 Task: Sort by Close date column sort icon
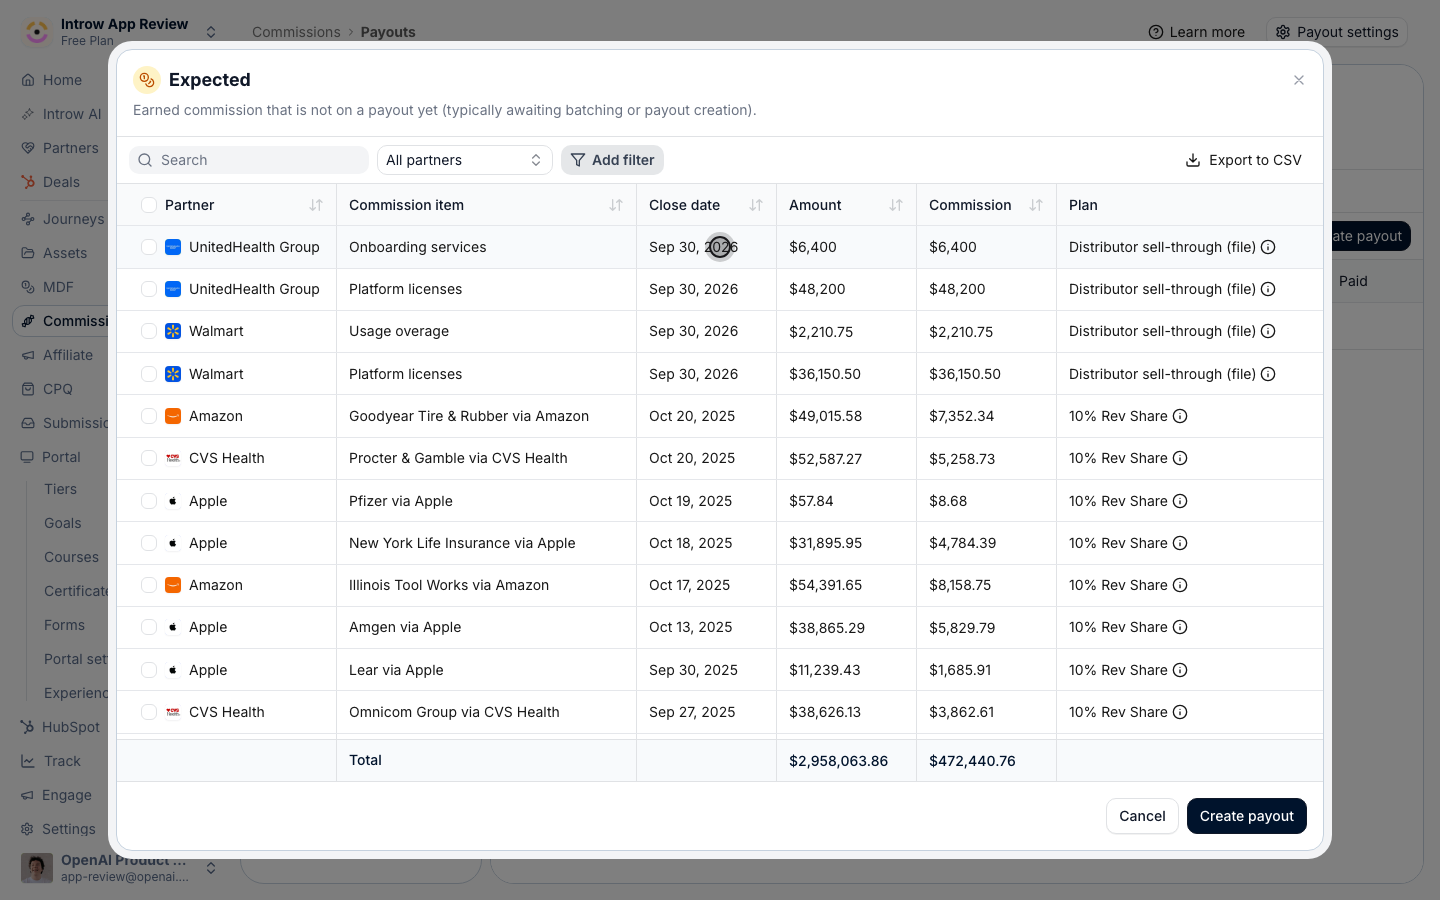point(756,205)
